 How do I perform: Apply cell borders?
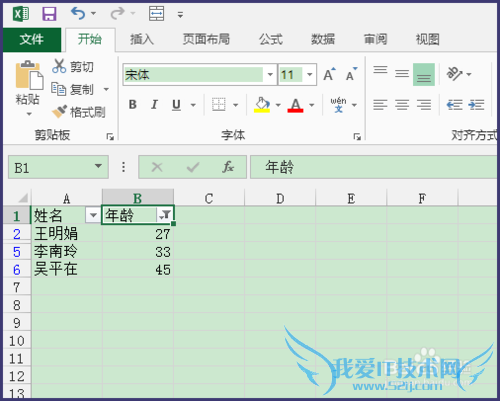pos(219,105)
